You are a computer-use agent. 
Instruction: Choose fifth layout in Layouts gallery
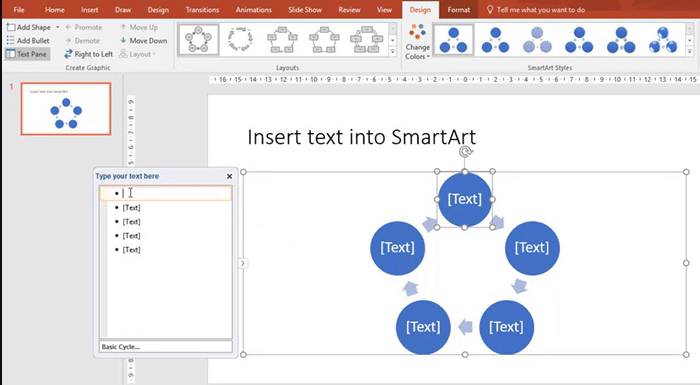(366, 40)
